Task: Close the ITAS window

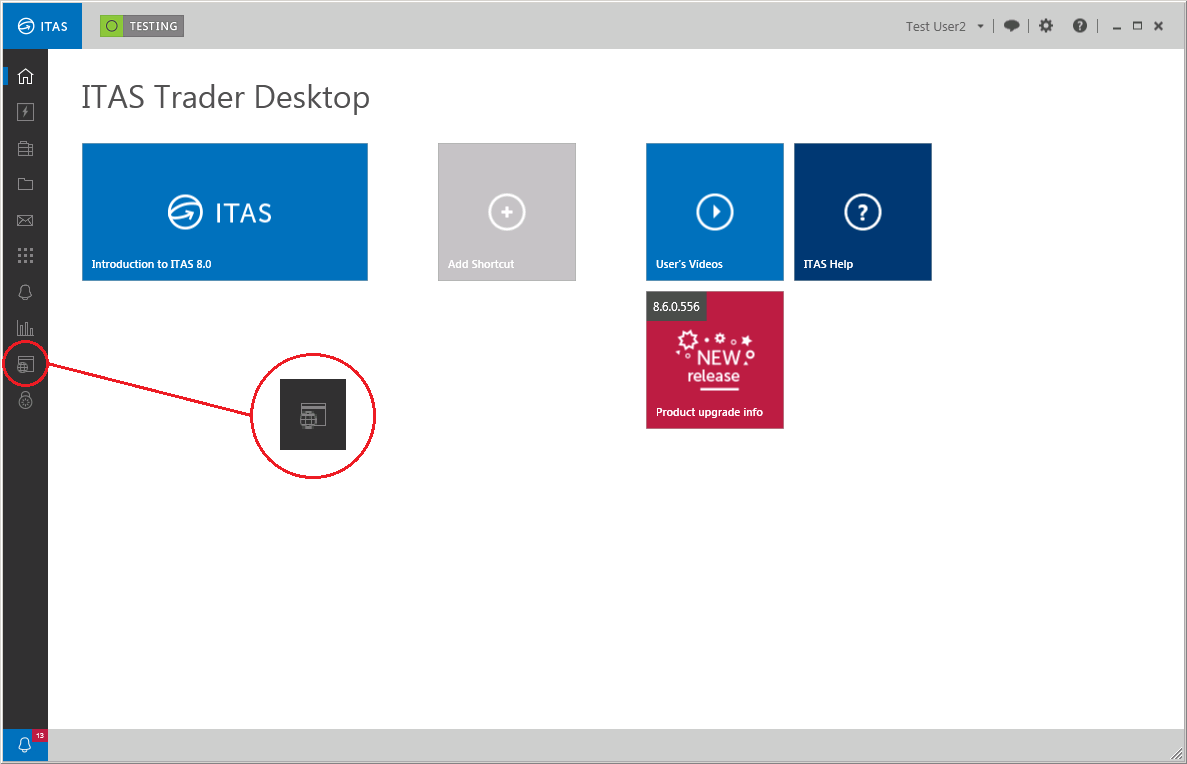Action: tap(1158, 26)
